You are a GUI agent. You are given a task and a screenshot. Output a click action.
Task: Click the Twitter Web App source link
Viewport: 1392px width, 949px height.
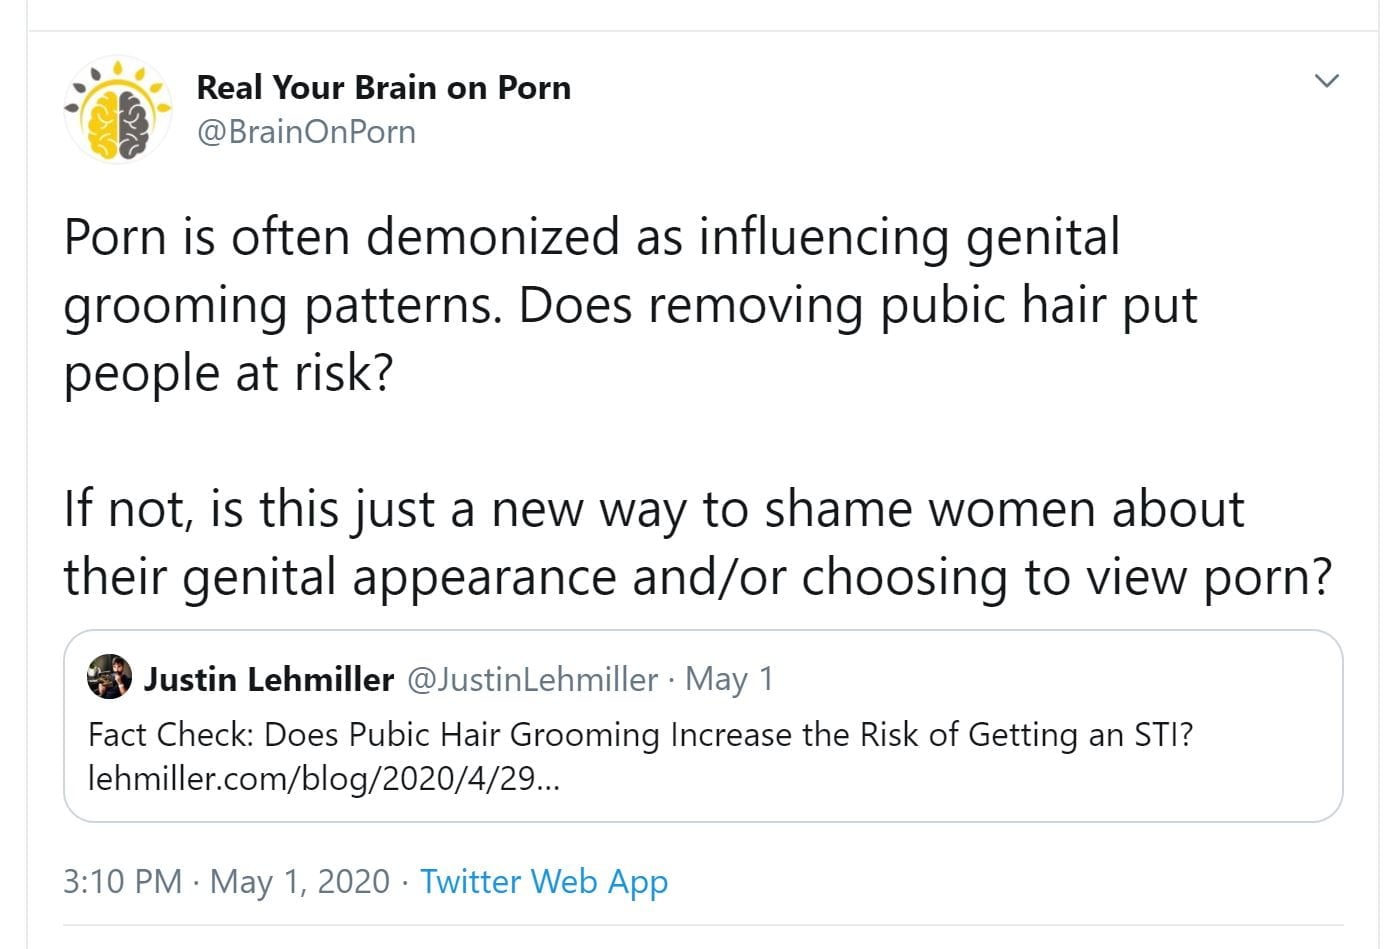[543, 881]
